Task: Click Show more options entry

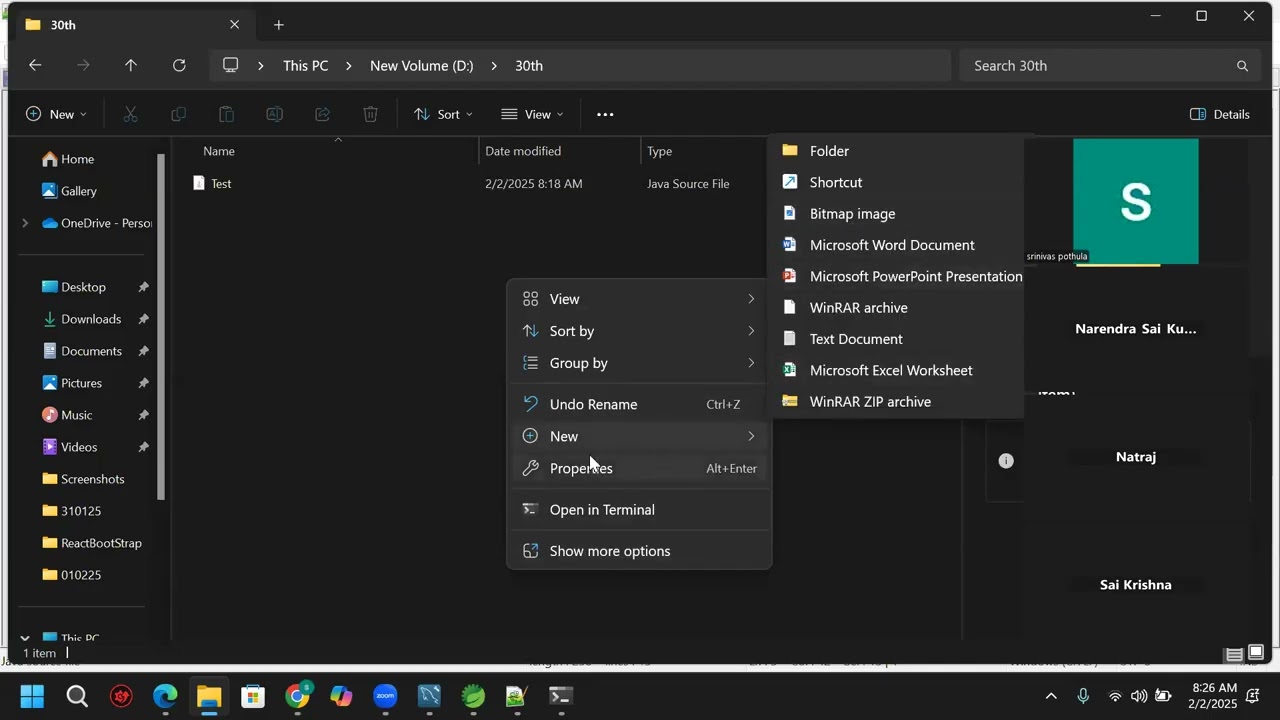Action: [610, 551]
